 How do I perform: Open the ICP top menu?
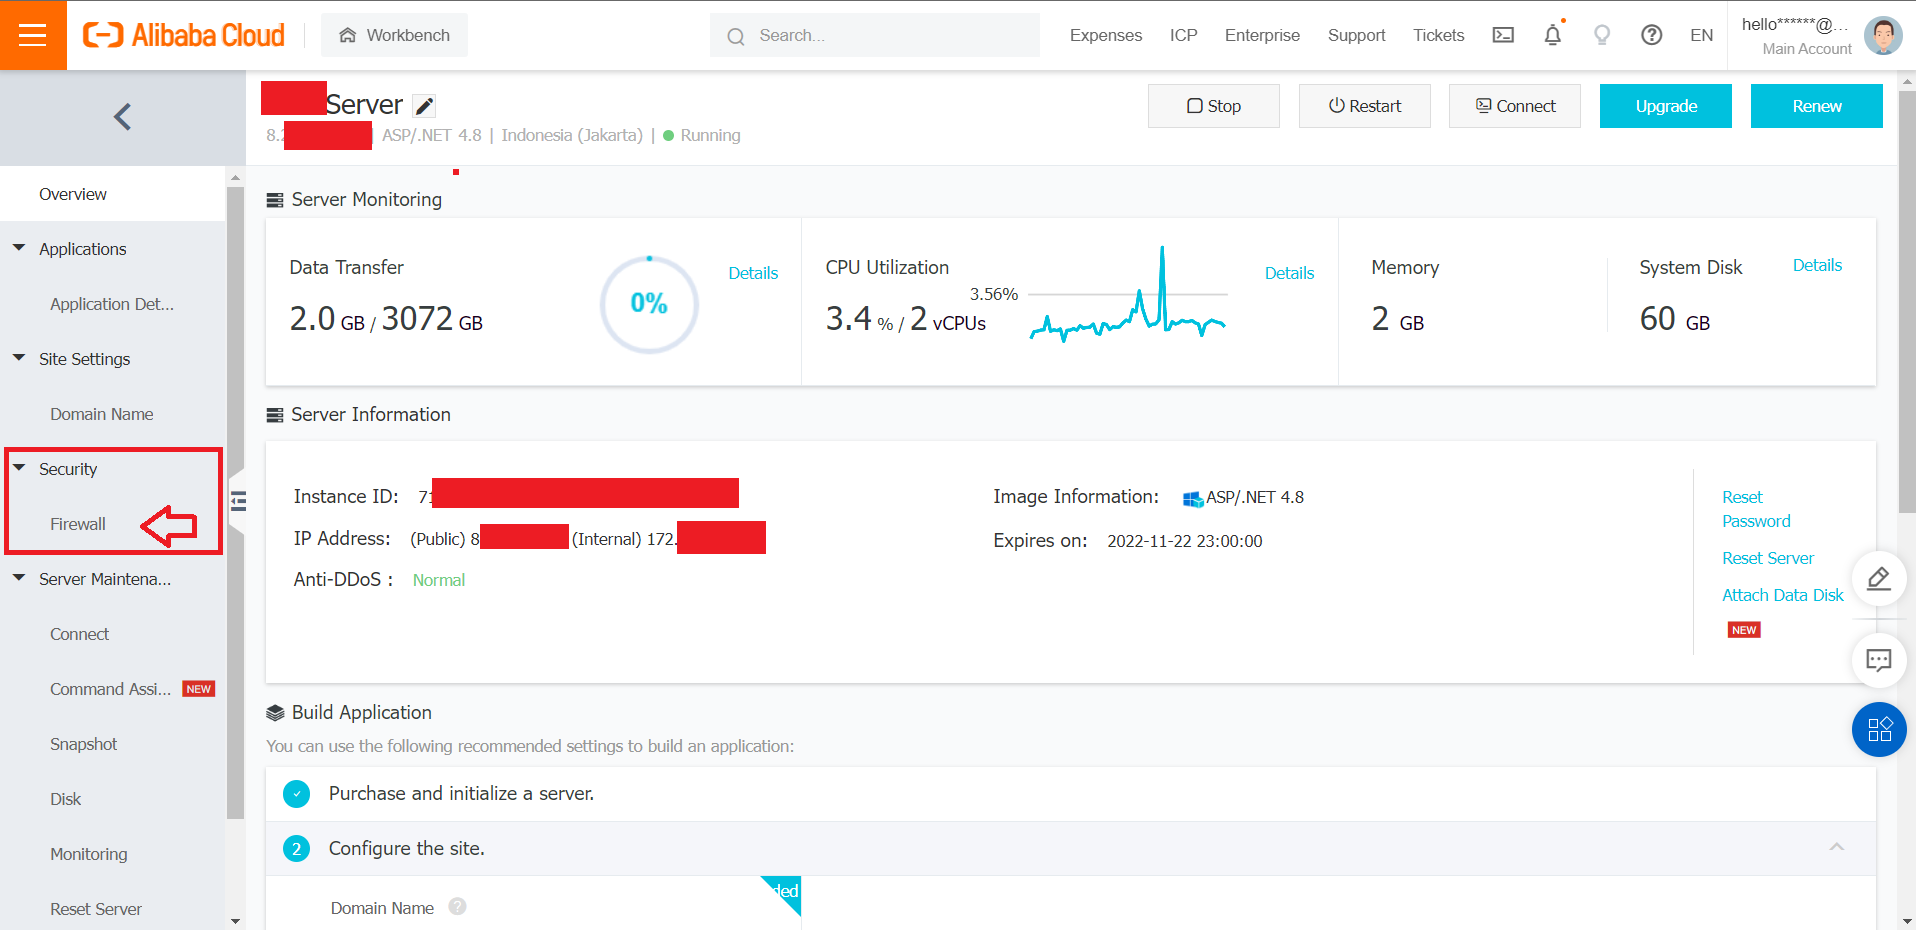click(1183, 35)
